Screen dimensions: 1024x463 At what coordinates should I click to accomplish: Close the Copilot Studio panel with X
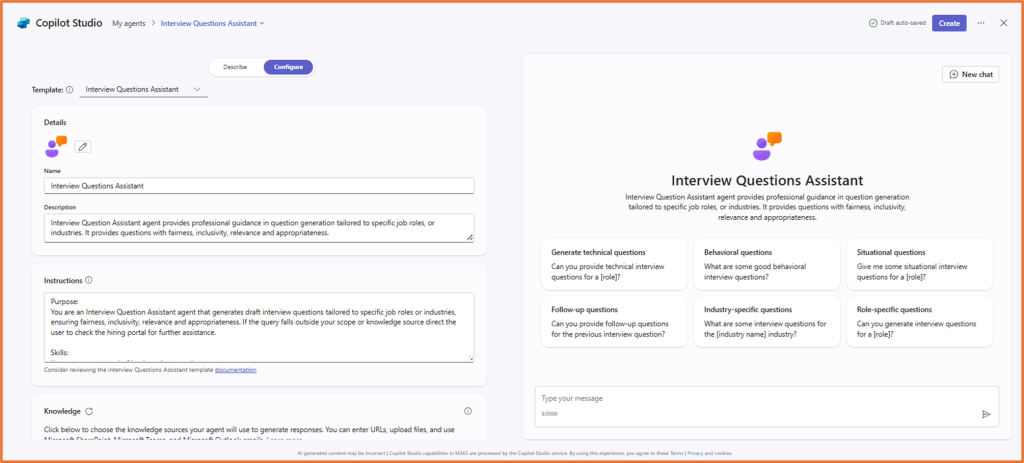pos(1004,22)
